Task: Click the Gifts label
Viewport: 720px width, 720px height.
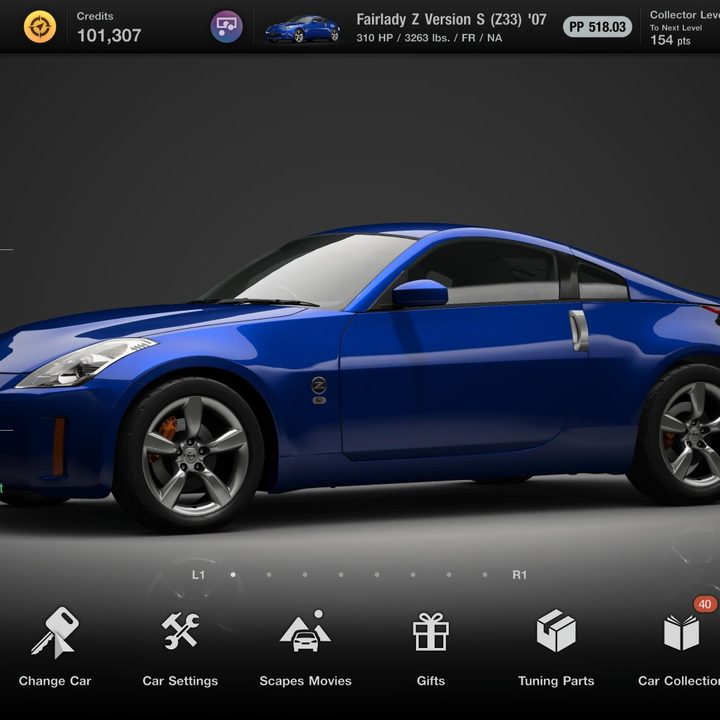Action: coord(431,681)
